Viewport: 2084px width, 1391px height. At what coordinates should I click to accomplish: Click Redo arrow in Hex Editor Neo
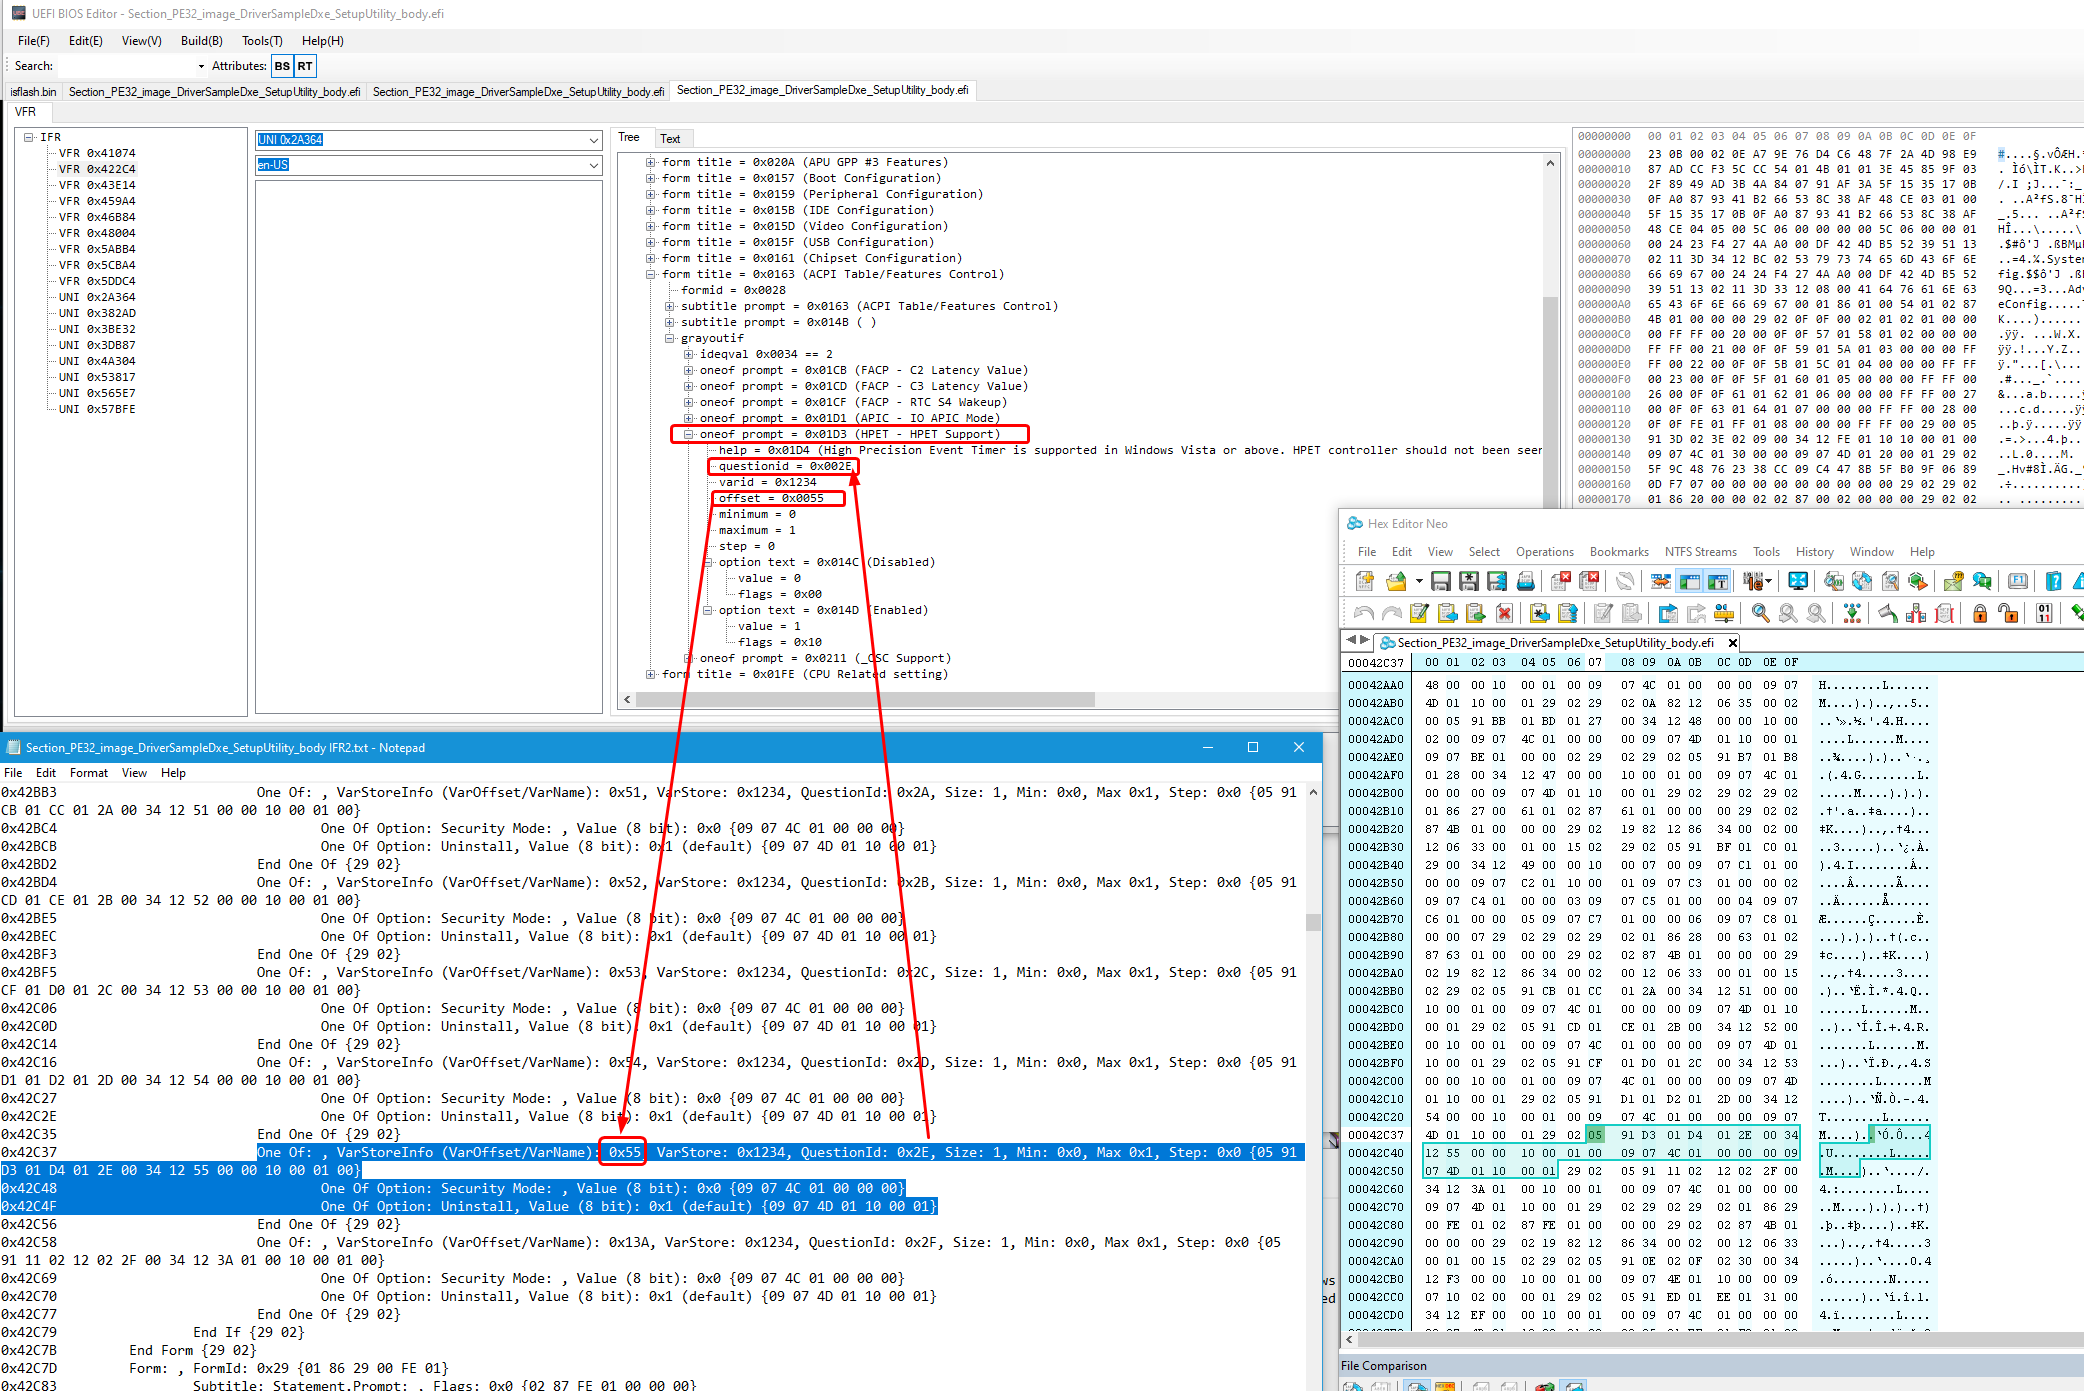[x=1391, y=613]
